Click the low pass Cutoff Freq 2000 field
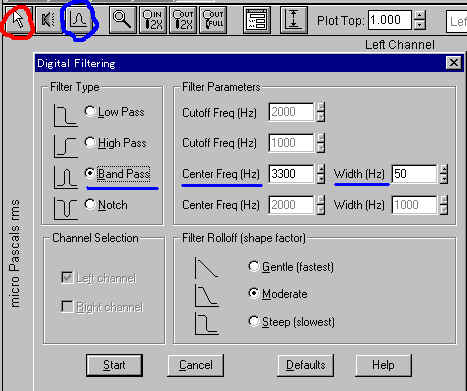Screen dimensions: 467x391 click(291, 112)
